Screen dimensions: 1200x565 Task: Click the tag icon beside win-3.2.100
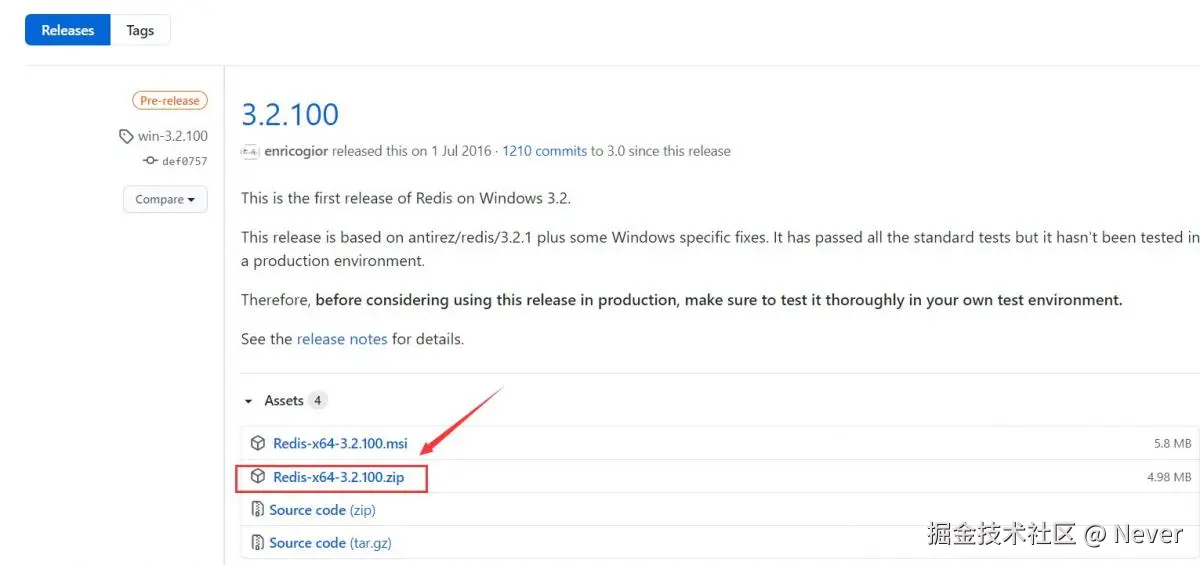pos(126,136)
